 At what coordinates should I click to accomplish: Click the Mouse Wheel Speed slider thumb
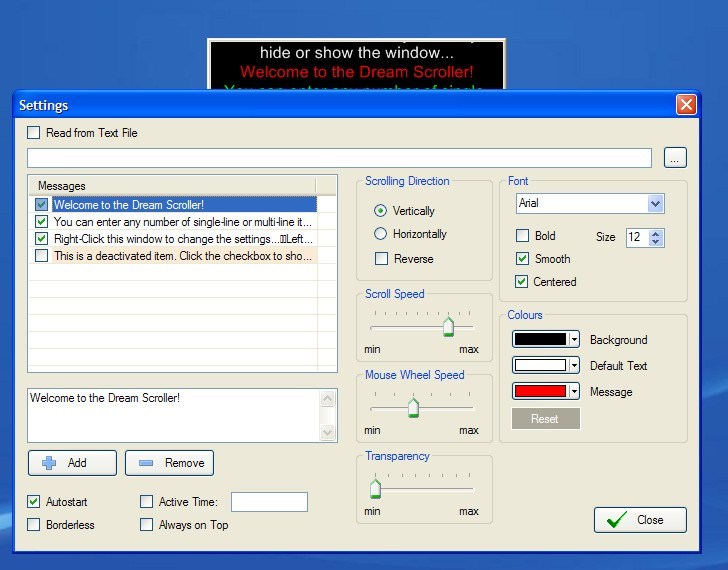tap(413, 408)
